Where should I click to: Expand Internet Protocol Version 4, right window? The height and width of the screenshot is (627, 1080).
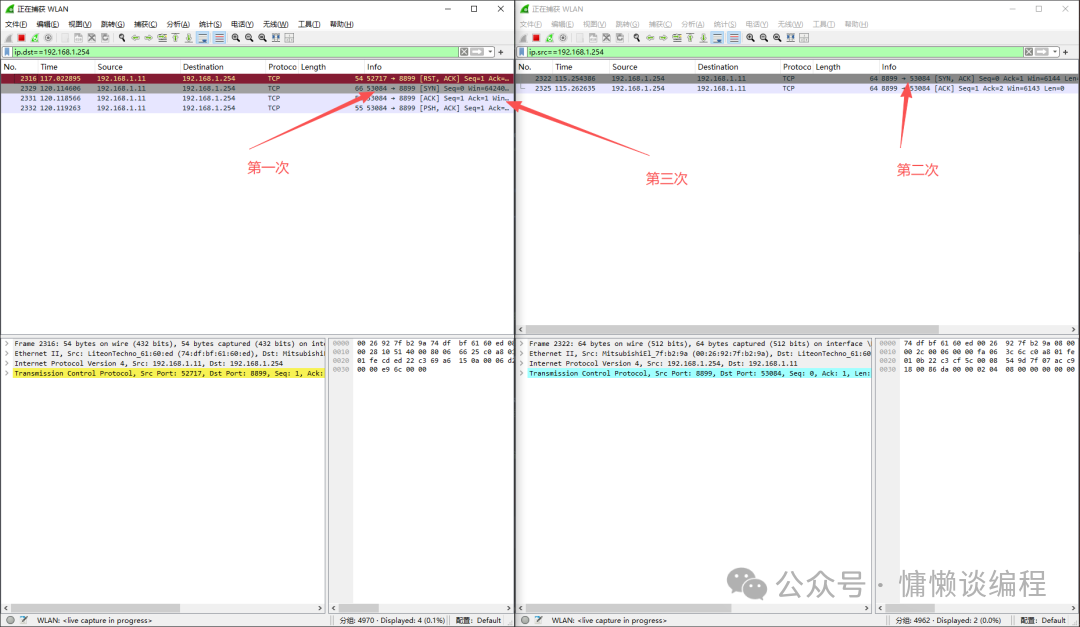pos(521,363)
